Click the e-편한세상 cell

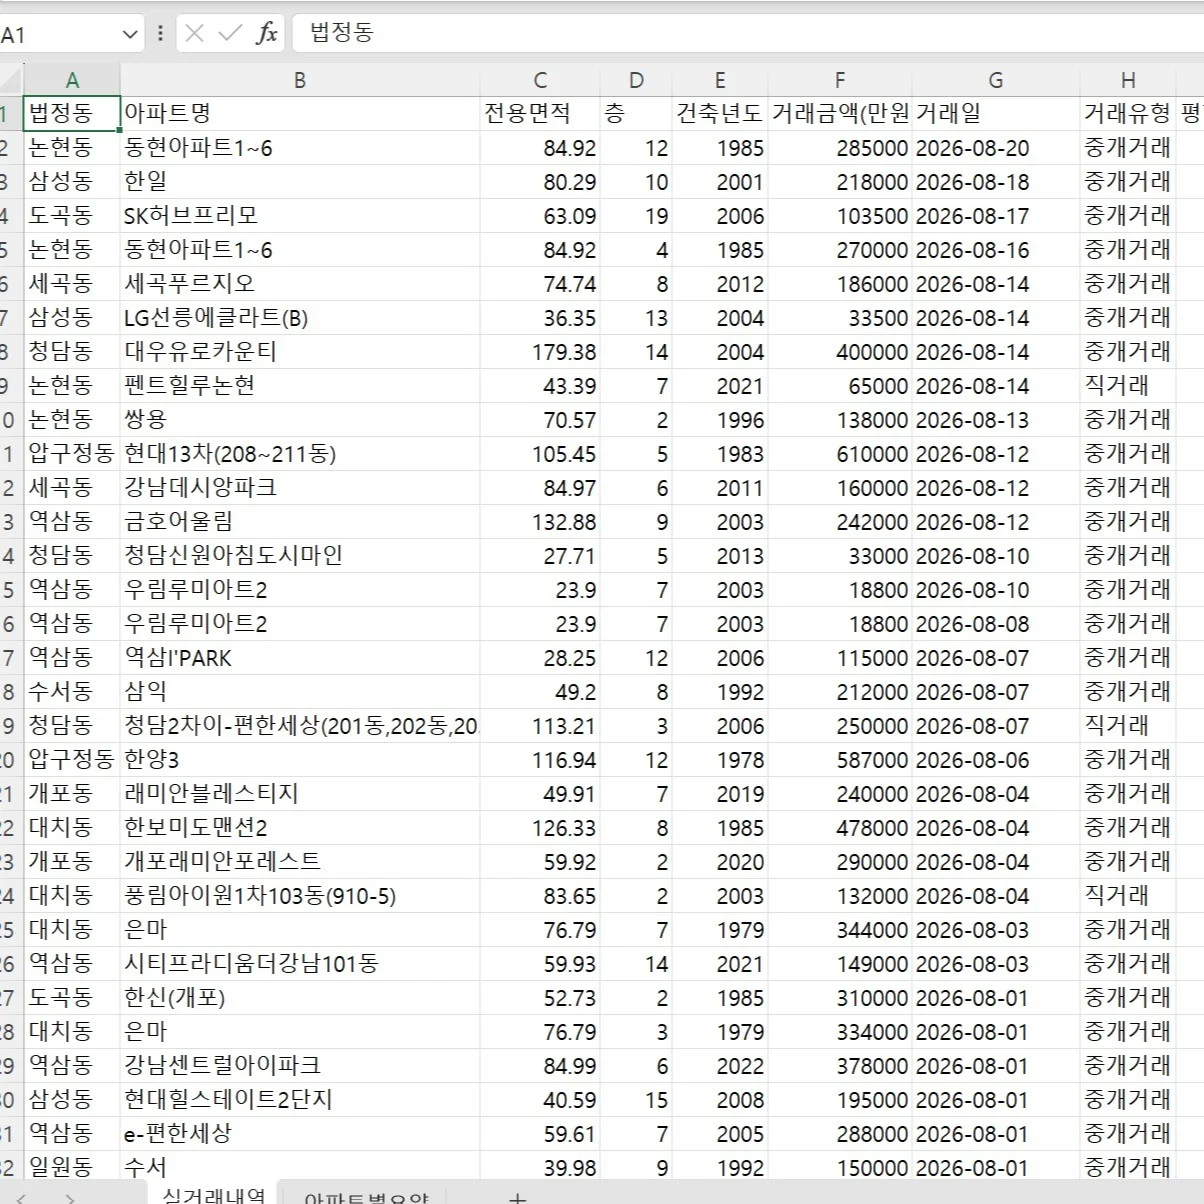click(x=300, y=1134)
